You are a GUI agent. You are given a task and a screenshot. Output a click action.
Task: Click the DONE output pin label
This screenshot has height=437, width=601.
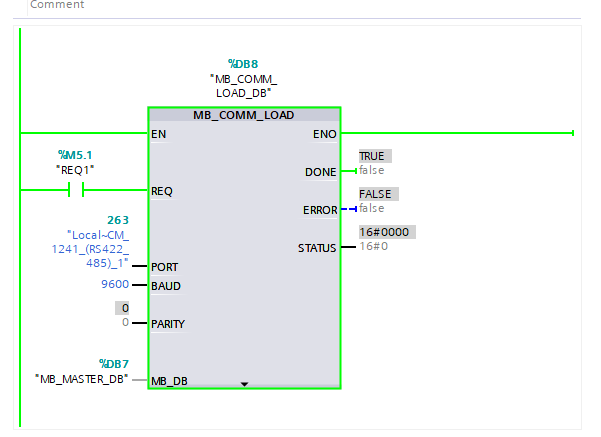coord(320,172)
